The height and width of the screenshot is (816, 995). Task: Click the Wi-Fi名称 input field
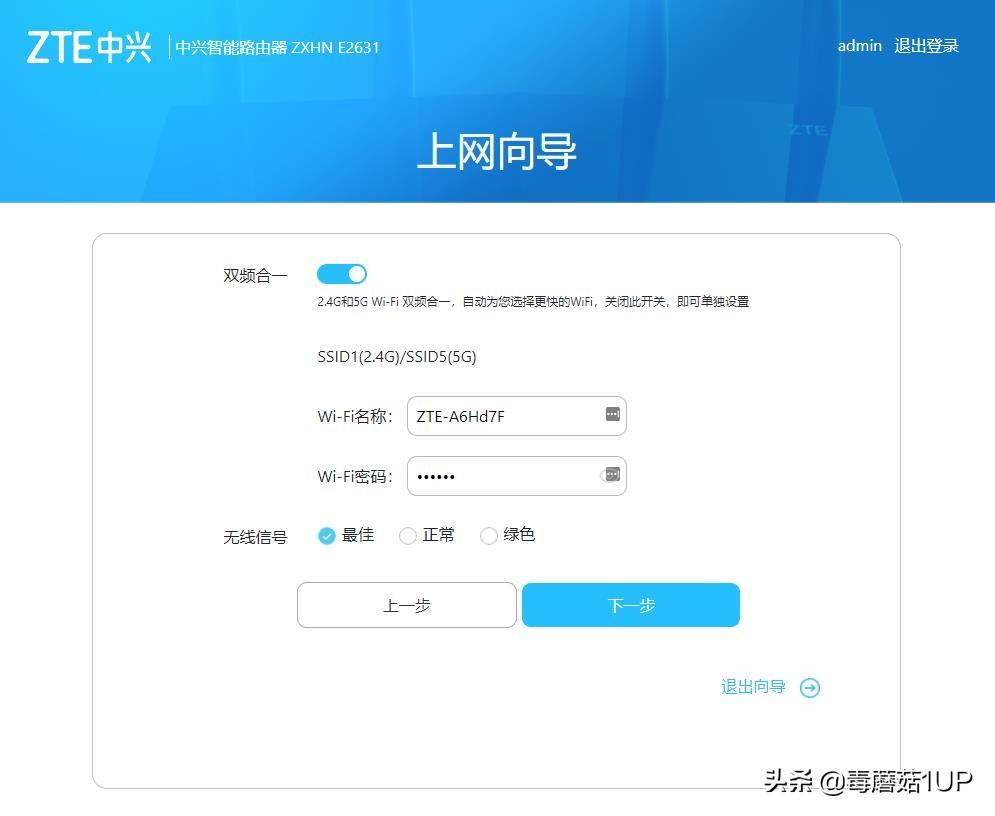coord(517,416)
